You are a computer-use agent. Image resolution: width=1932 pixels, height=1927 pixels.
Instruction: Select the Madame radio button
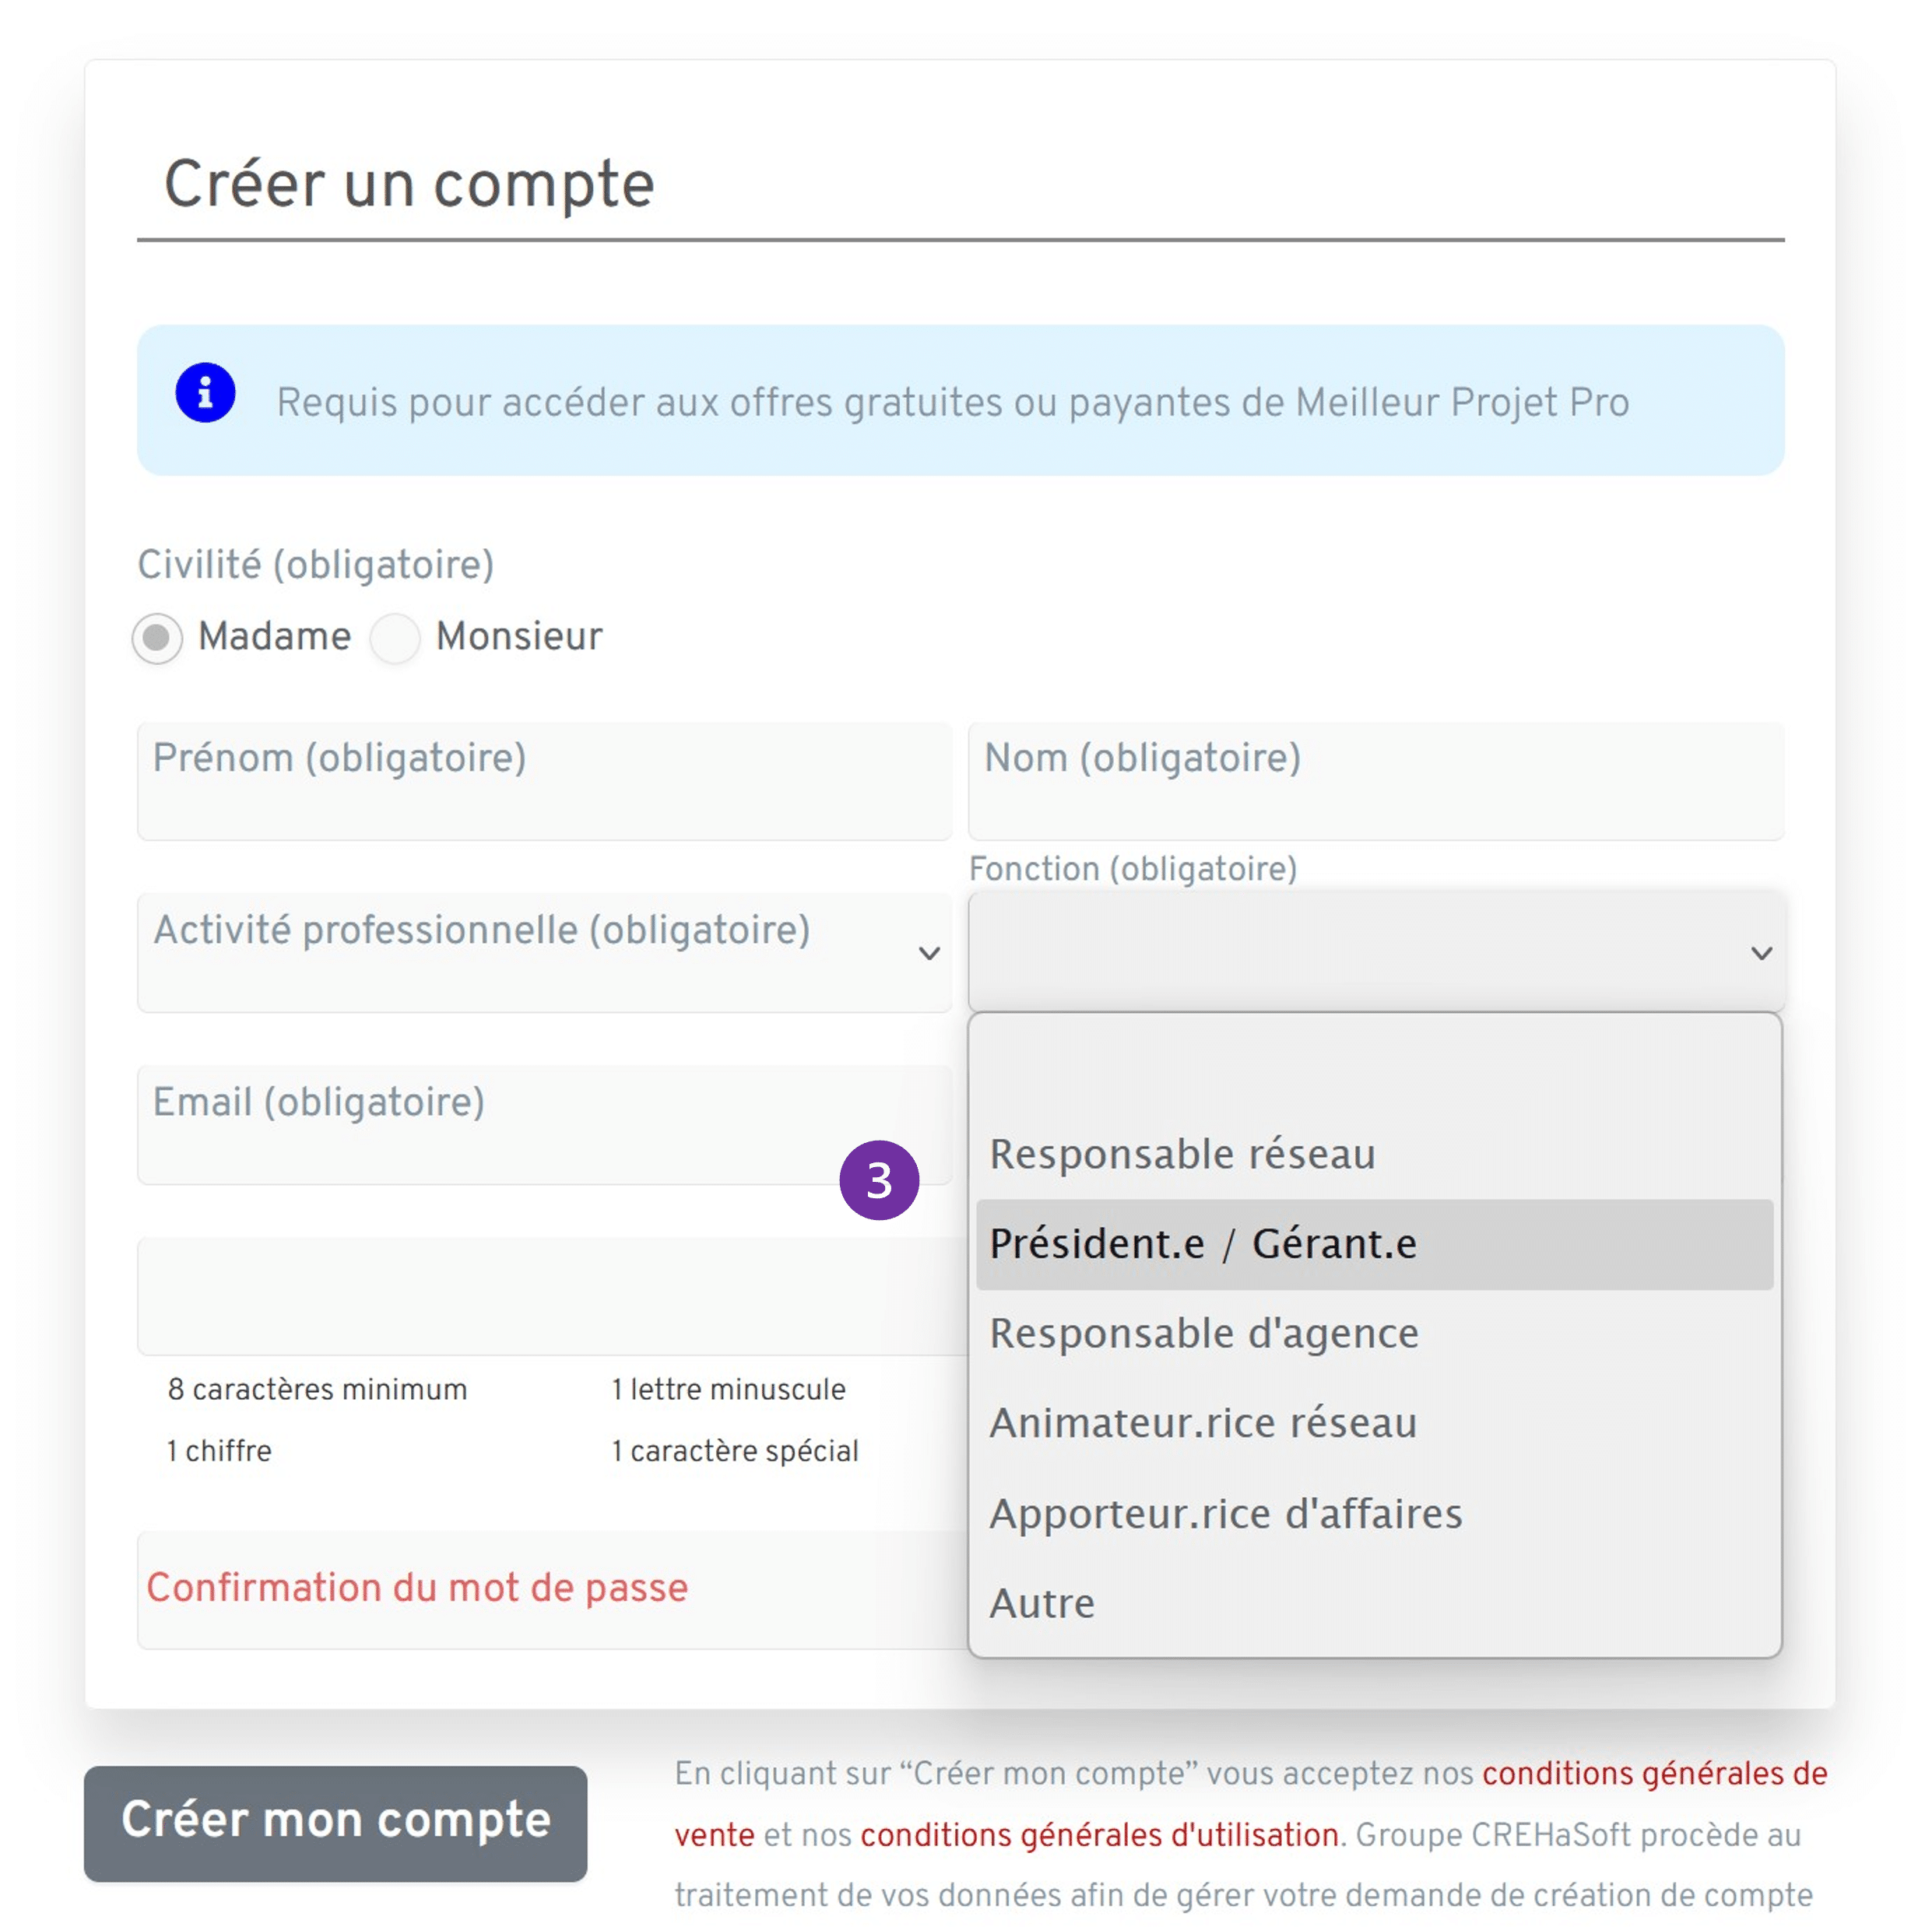tap(157, 638)
